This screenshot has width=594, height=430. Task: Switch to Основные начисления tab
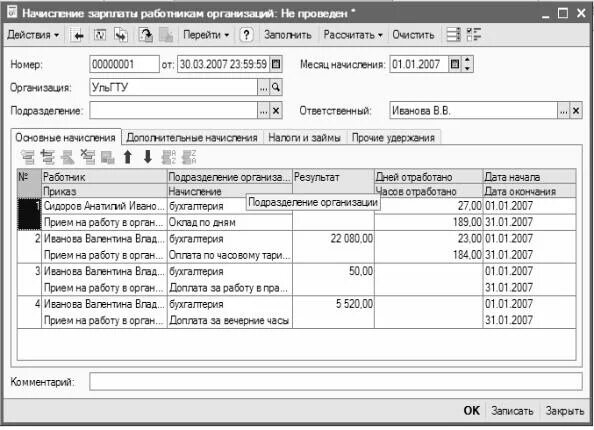pos(65,138)
